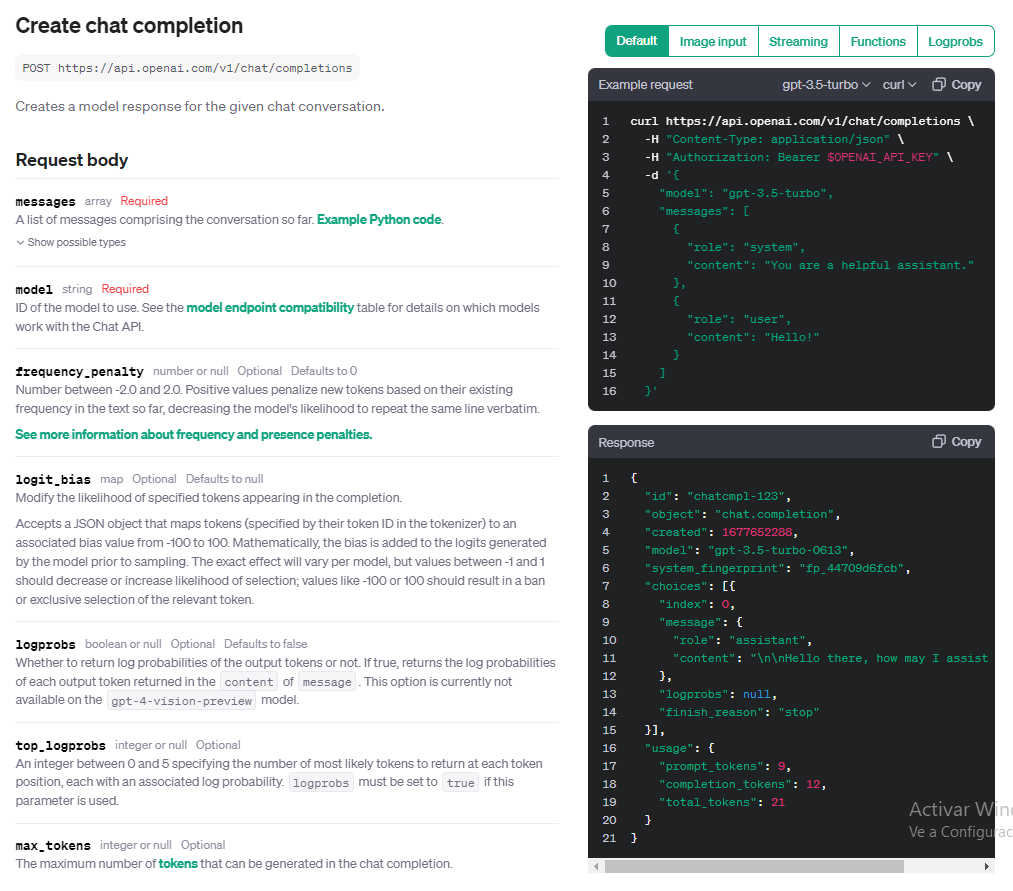Click the right arrow of the response scrollbar
This screenshot has height=891, width=1013.
point(987,866)
